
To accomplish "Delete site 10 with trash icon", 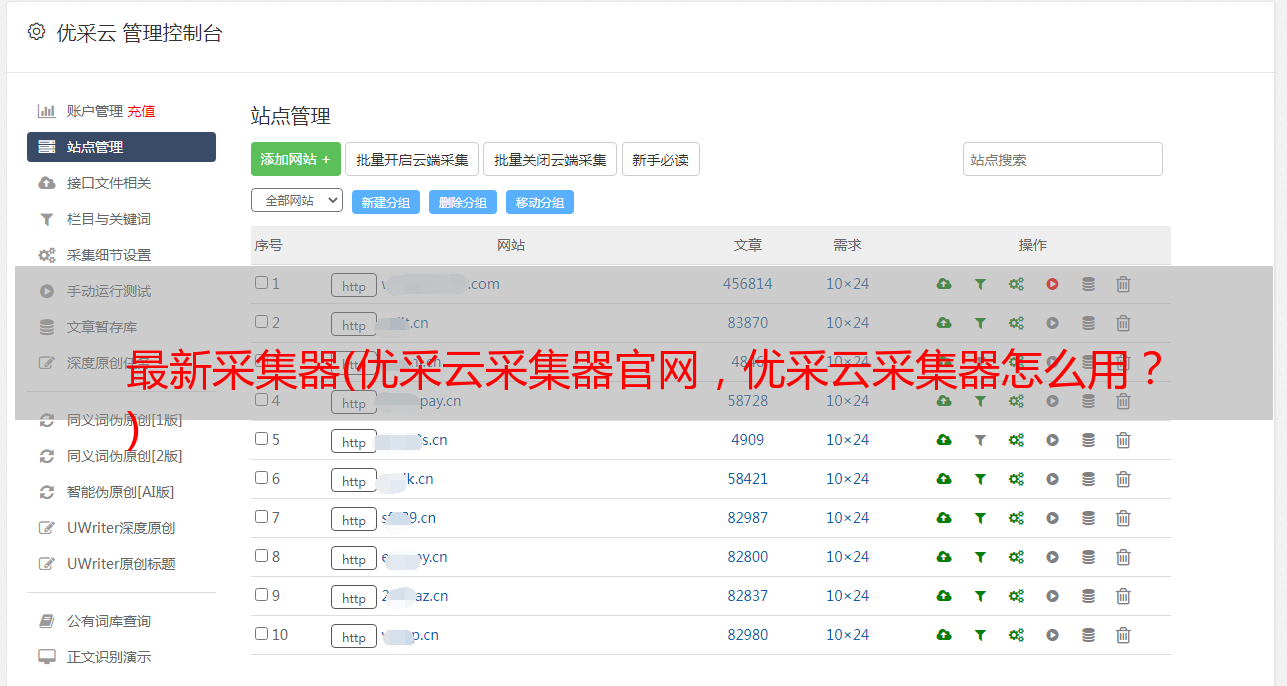I will coord(1123,635).
